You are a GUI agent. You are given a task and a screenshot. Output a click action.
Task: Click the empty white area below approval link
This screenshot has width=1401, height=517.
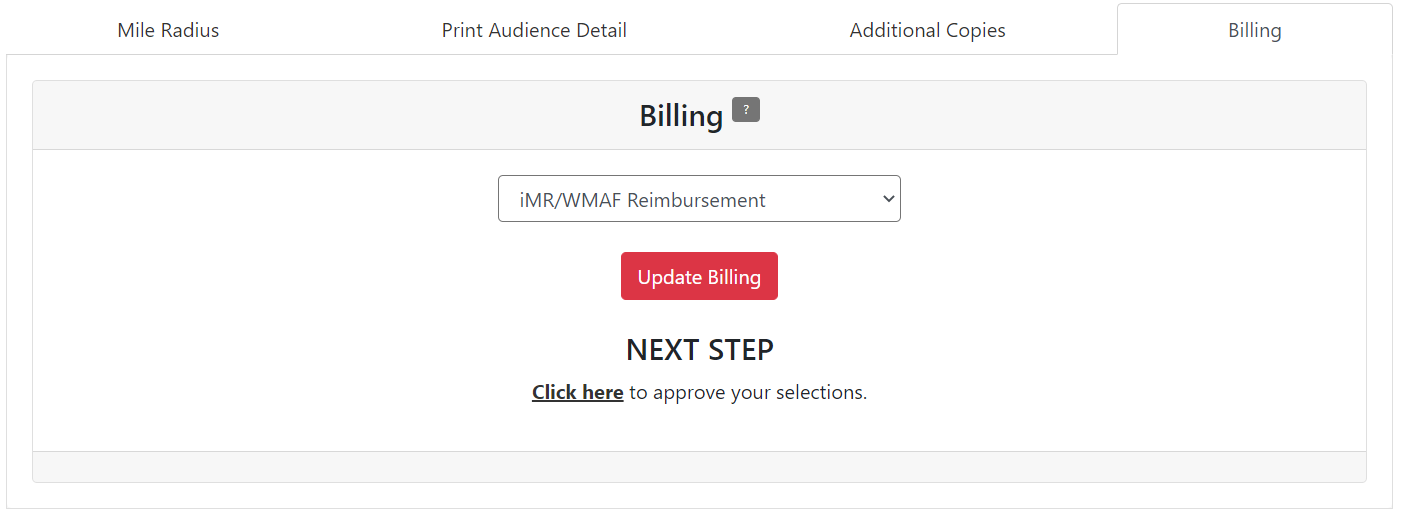[x=699, y=428]
